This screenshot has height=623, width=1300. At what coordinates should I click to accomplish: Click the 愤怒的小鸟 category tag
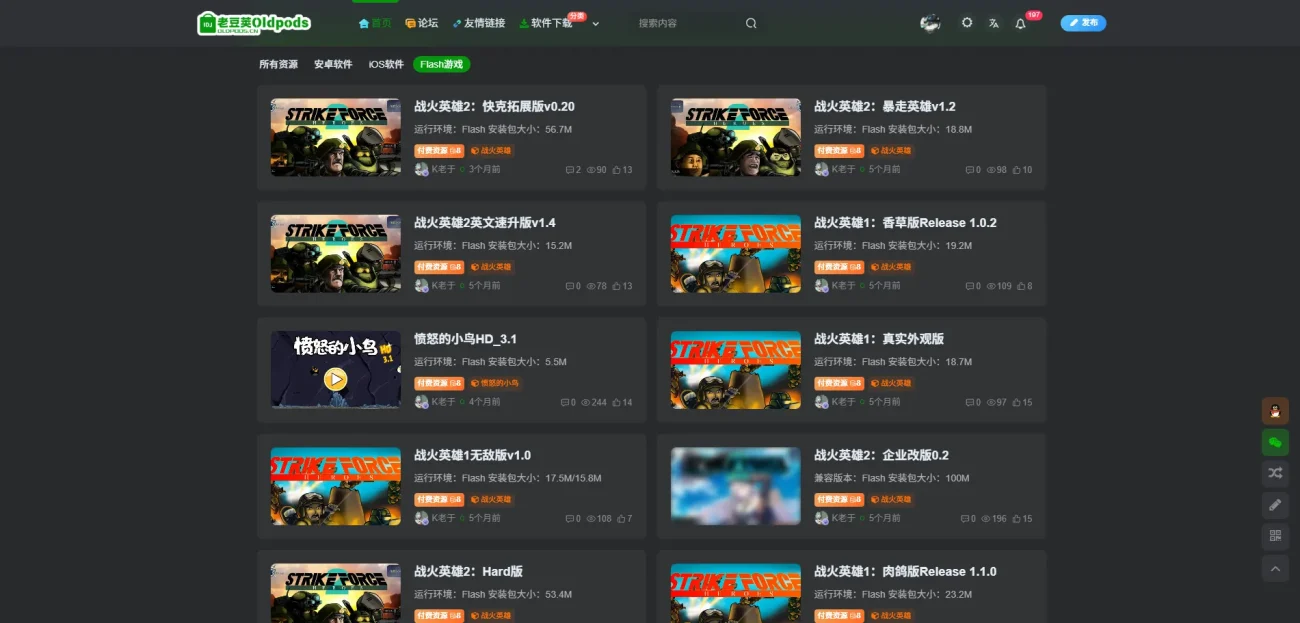click(495, 383)
